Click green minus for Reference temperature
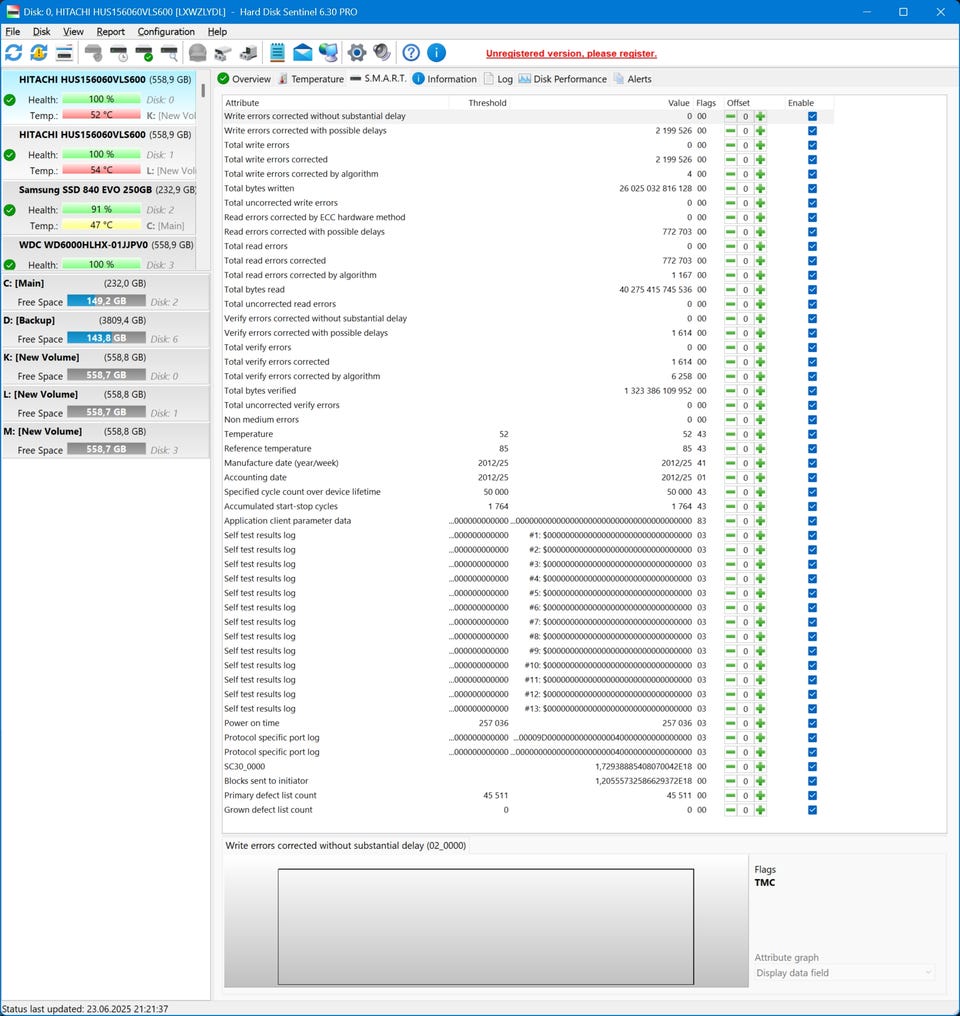Viewport: 960px width, 1016px height. 731,448
